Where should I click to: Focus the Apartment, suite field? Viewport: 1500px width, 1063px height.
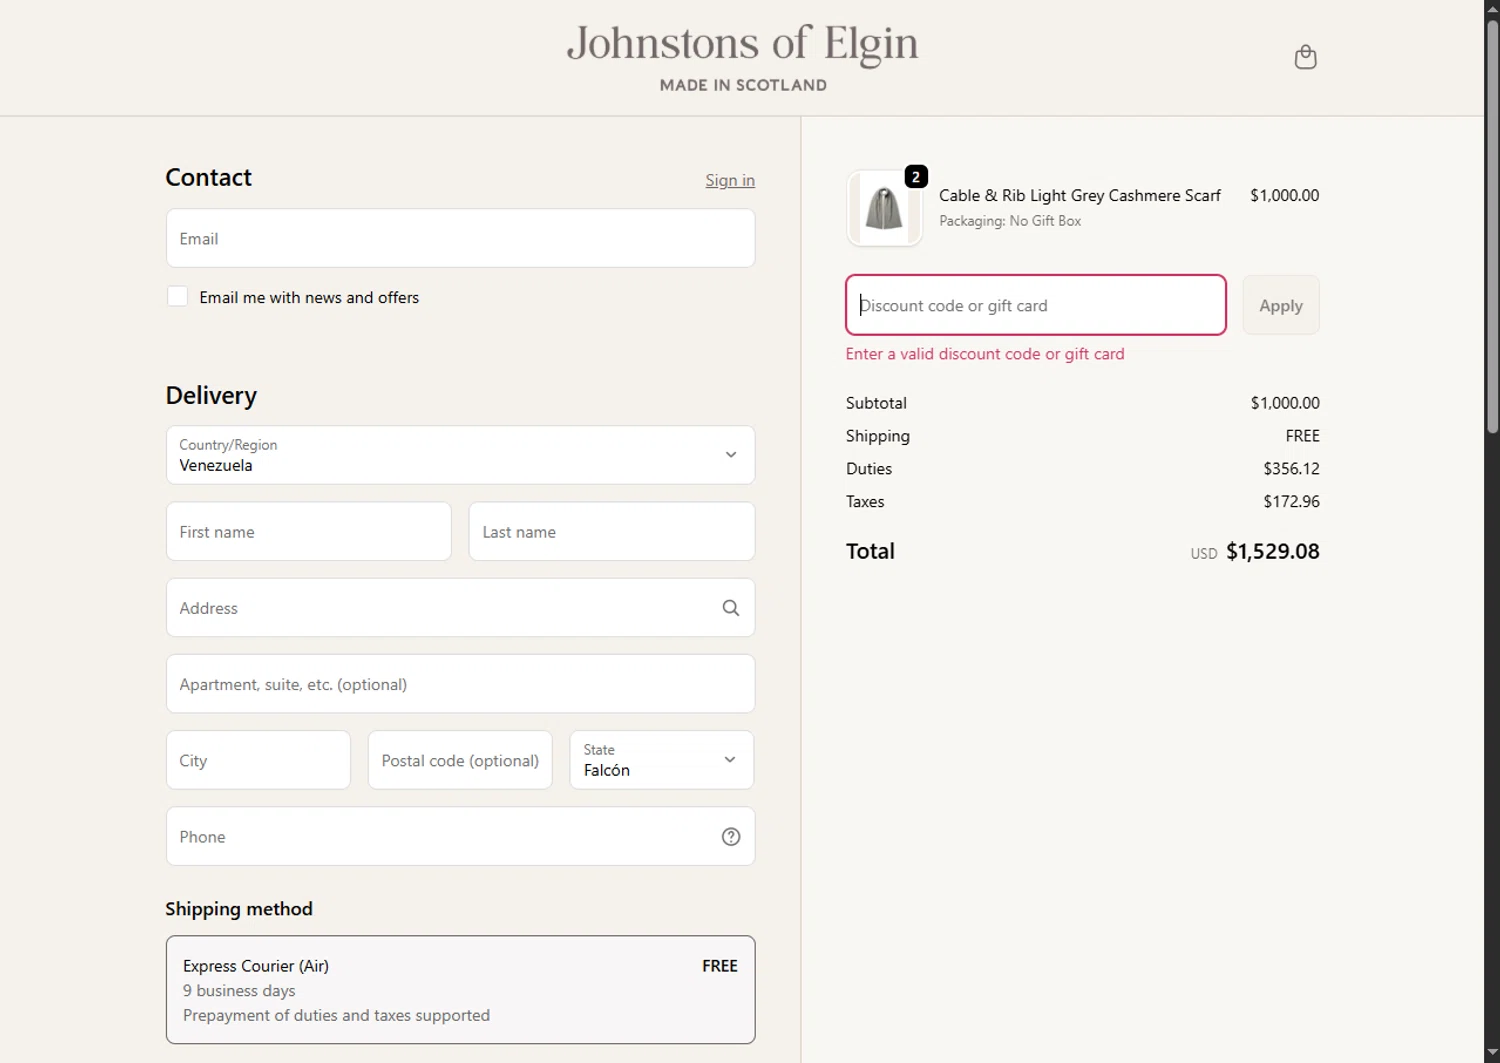point(460,684)
